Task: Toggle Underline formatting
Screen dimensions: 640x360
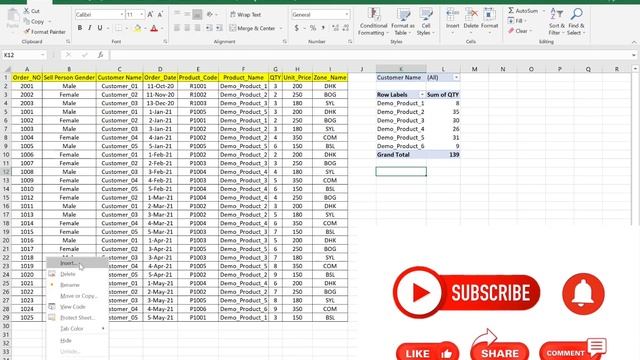Action: click(x=100, y=28)
